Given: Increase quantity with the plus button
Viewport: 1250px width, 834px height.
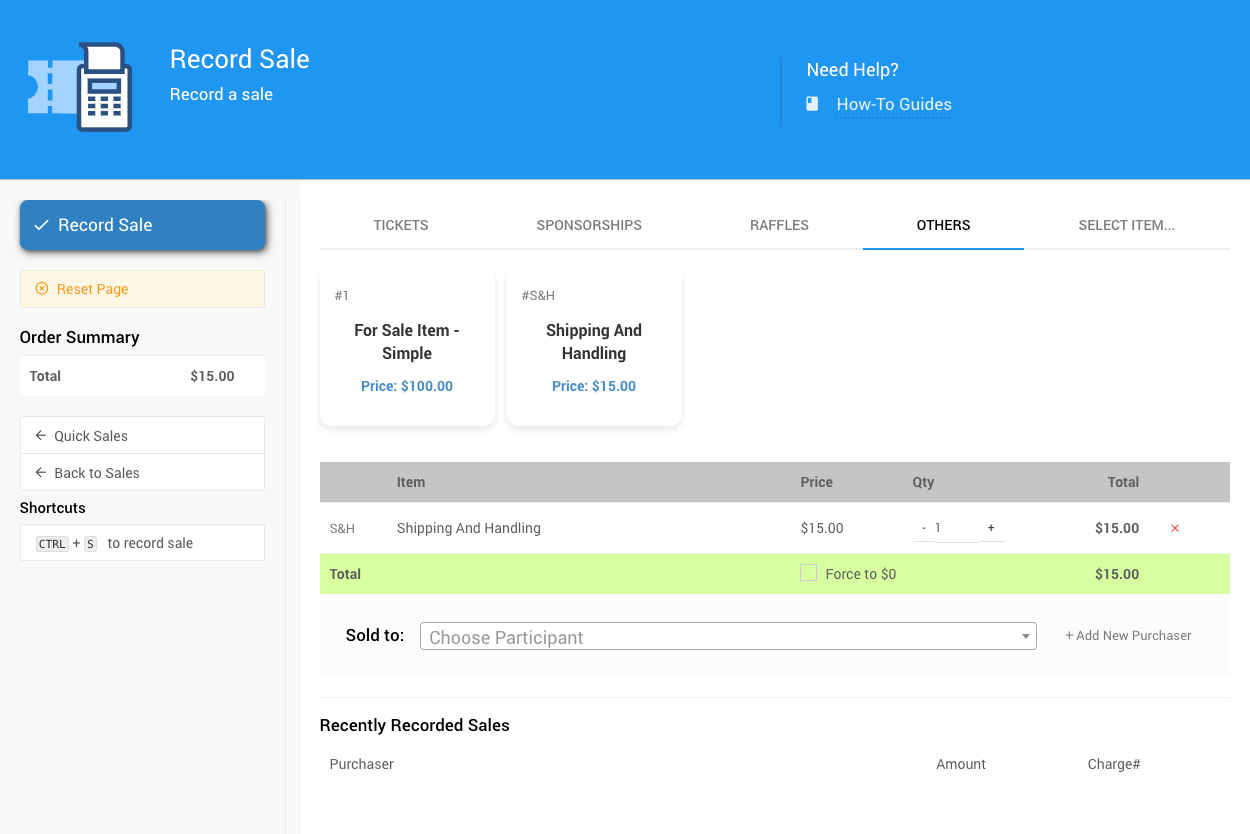Looking at the screenshot, I should point(991,528).
